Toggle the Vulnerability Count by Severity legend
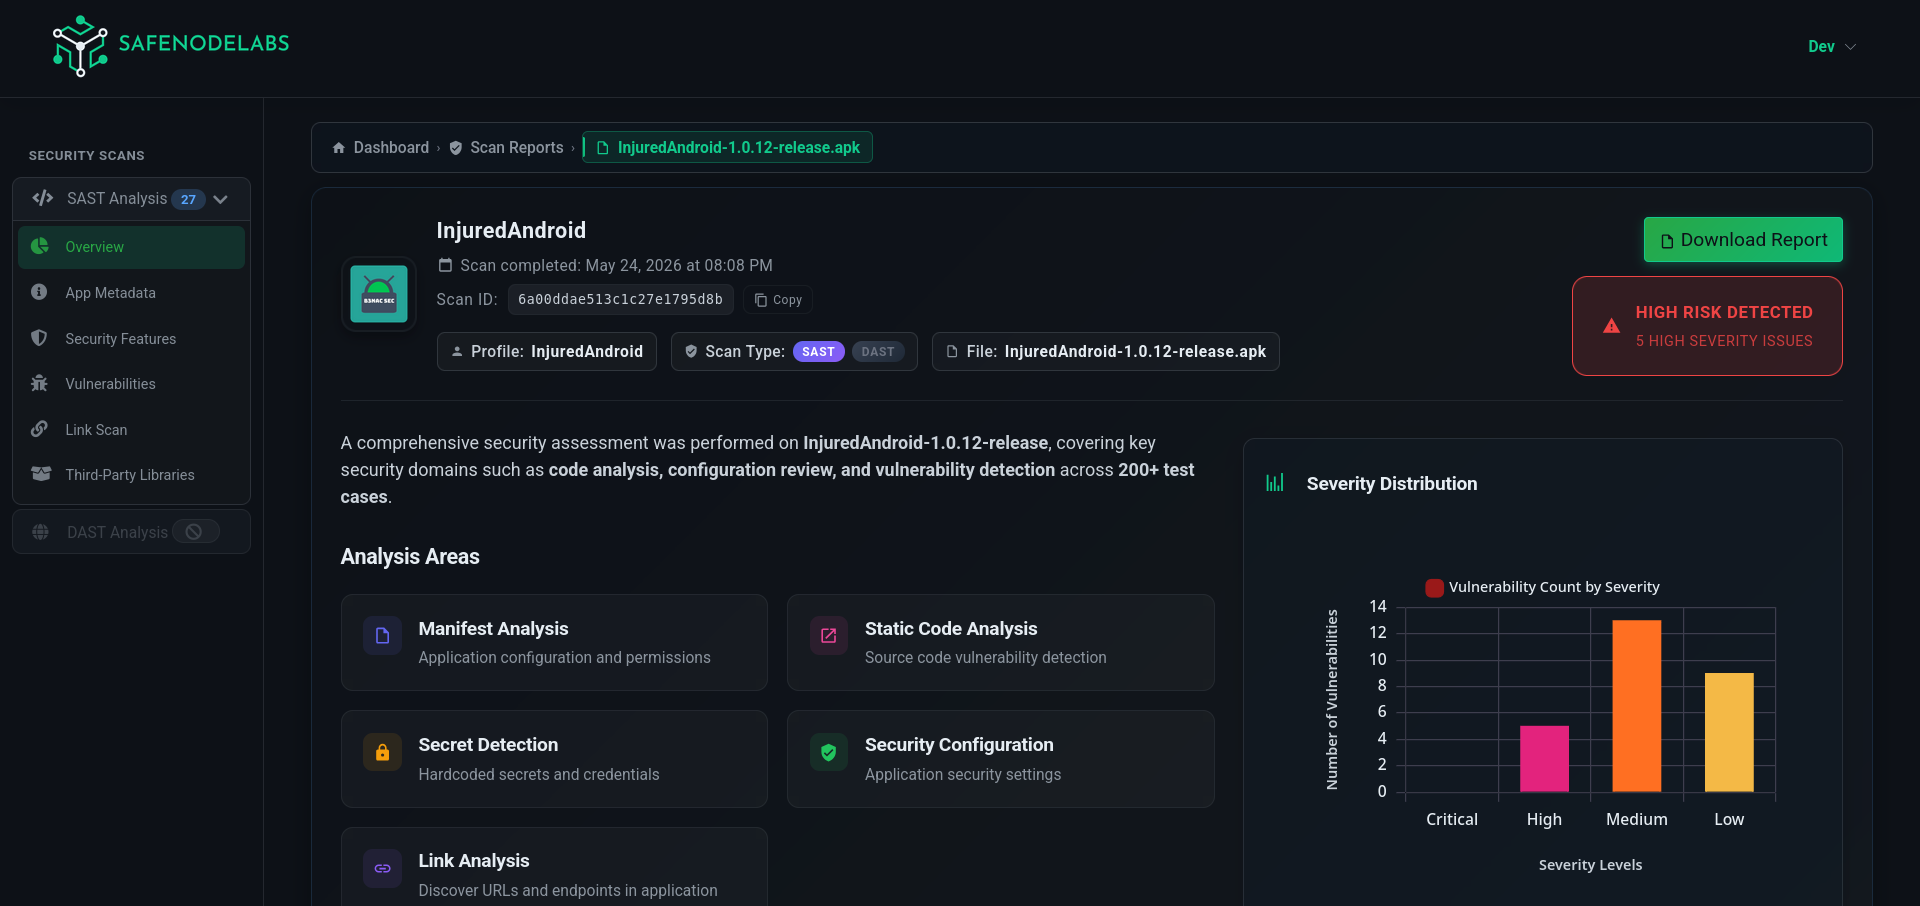Image resolution: width=1920 pixels, height=906 pixels. click(1543, 588)
